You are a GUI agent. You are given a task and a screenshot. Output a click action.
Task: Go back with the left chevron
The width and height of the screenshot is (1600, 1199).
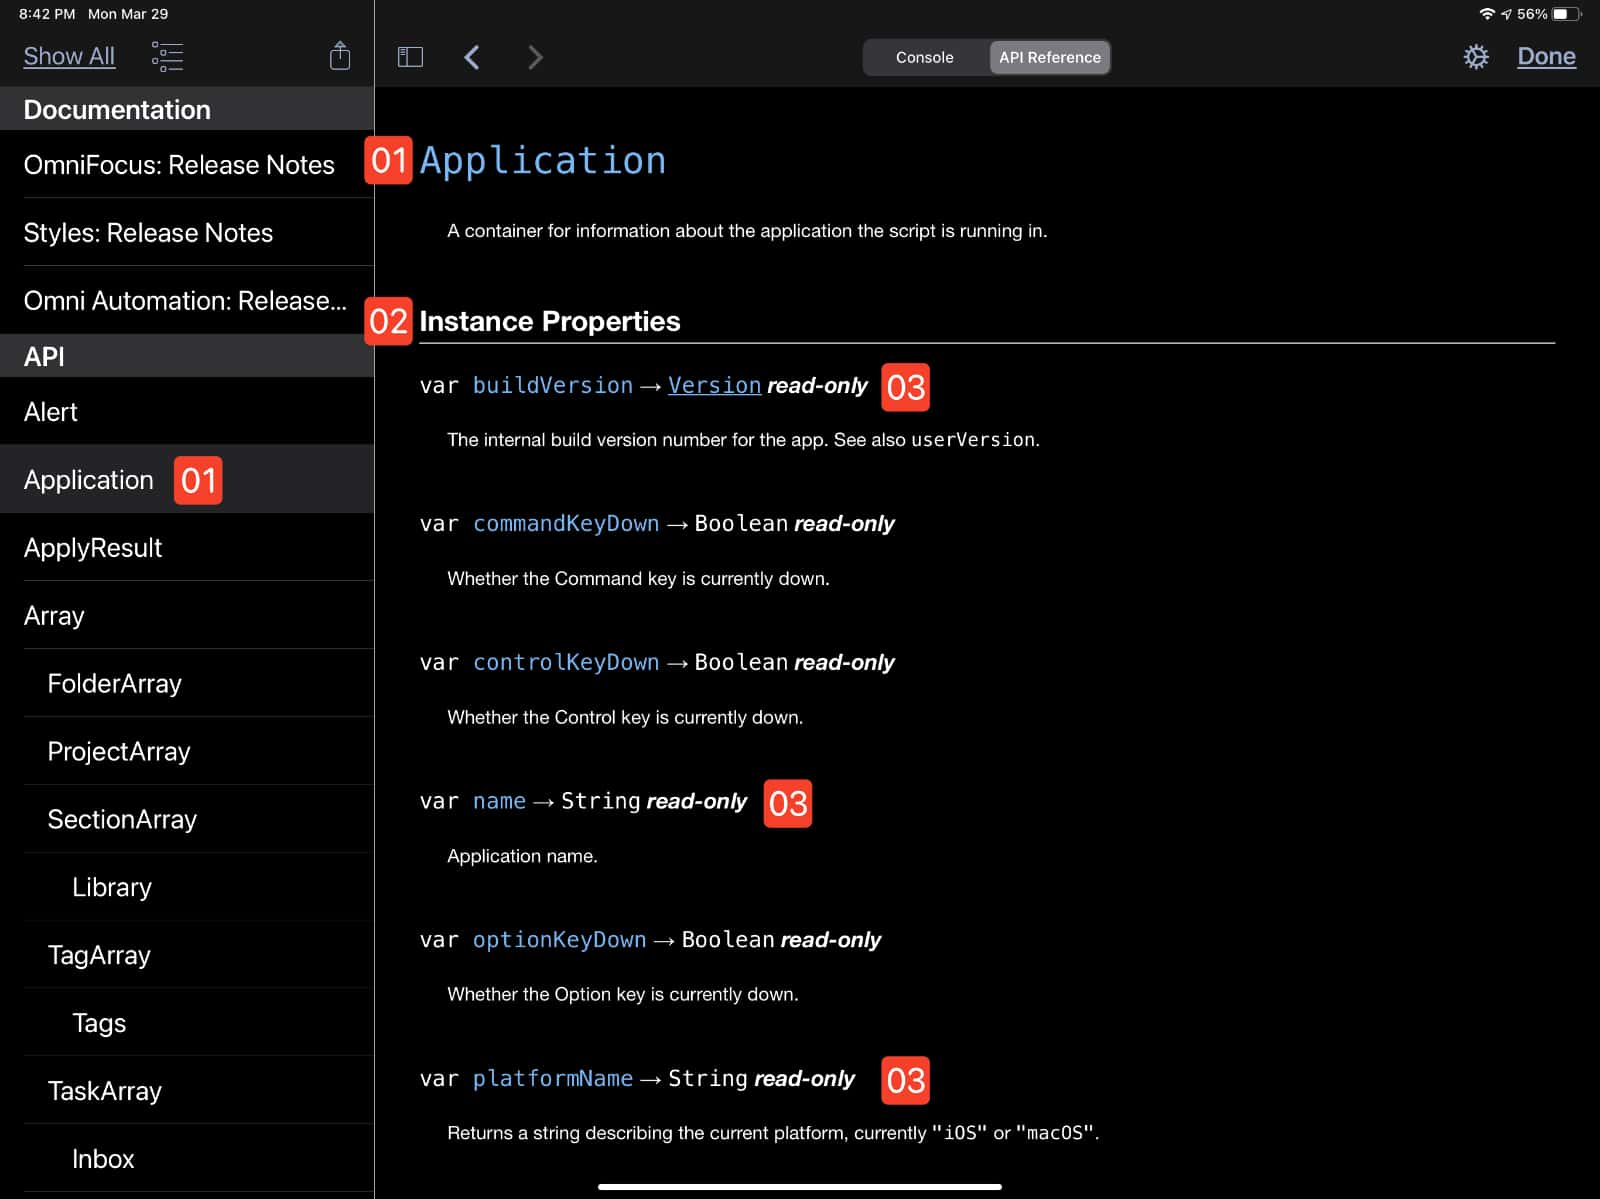click(x=472, y=57)
